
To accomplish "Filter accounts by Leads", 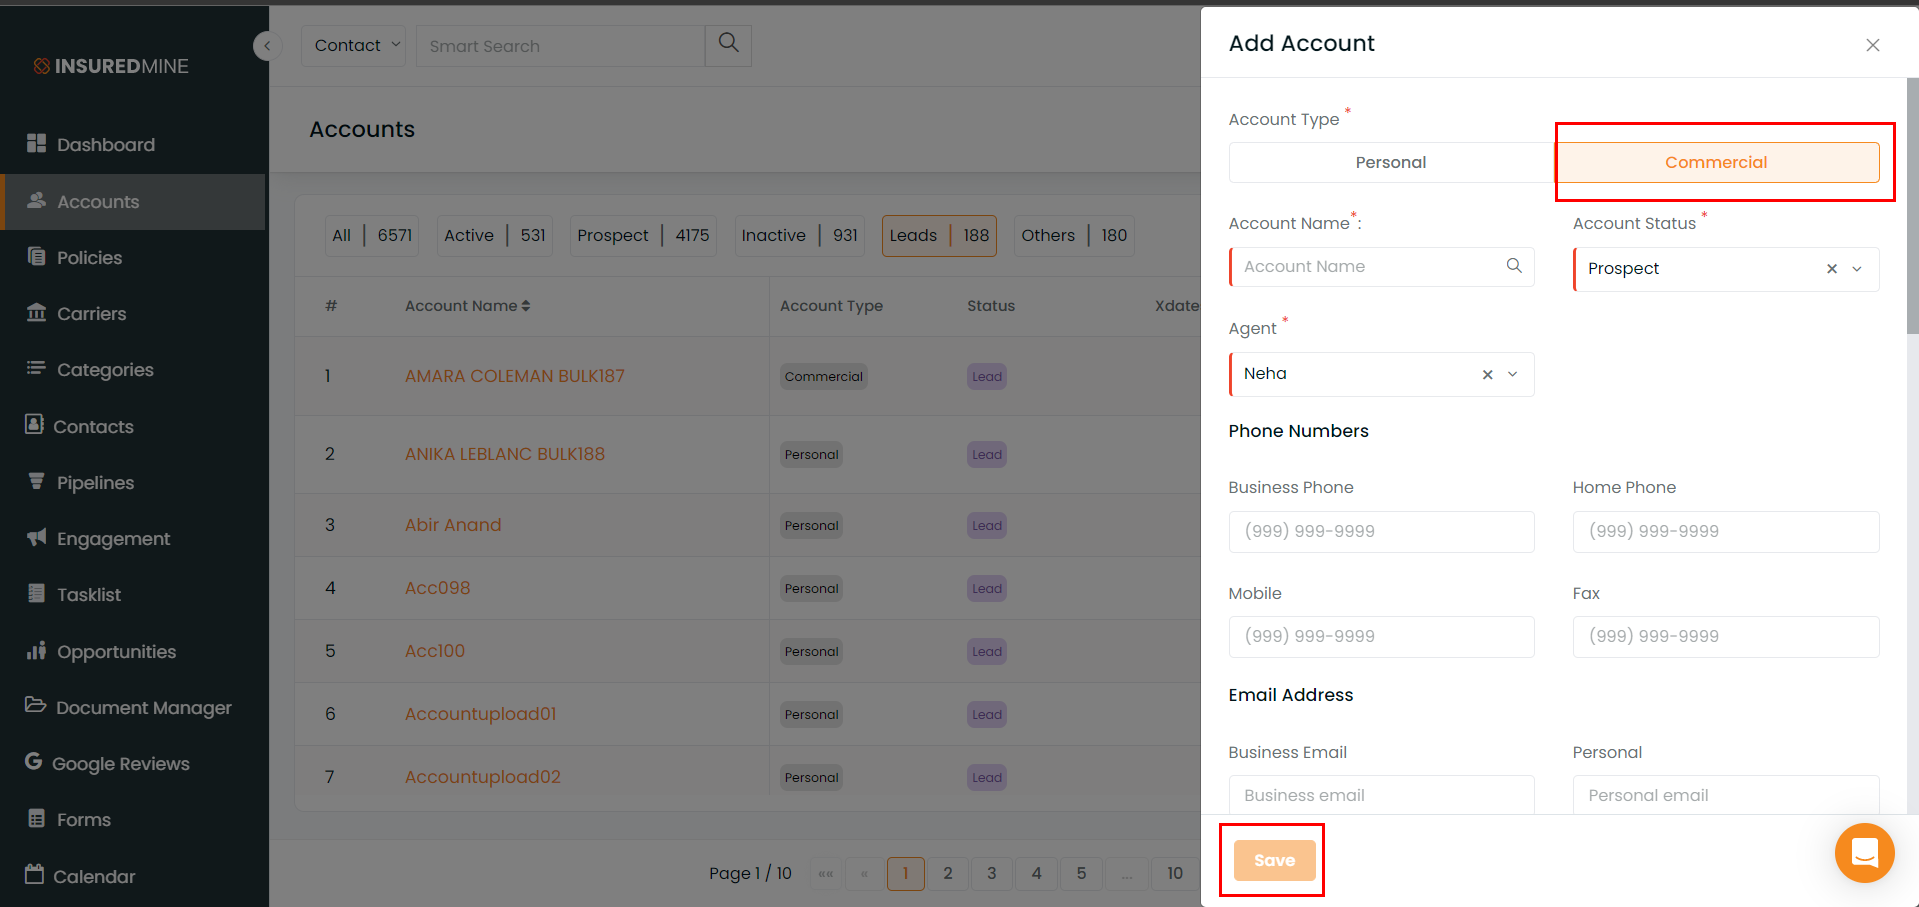I will [x=938, y=236].
